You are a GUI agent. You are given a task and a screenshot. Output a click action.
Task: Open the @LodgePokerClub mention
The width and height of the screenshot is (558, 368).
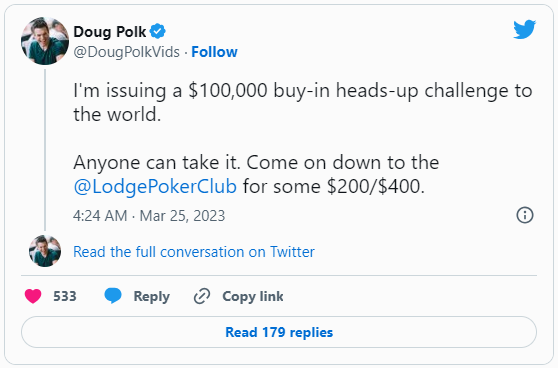click(x=155, y=186)
